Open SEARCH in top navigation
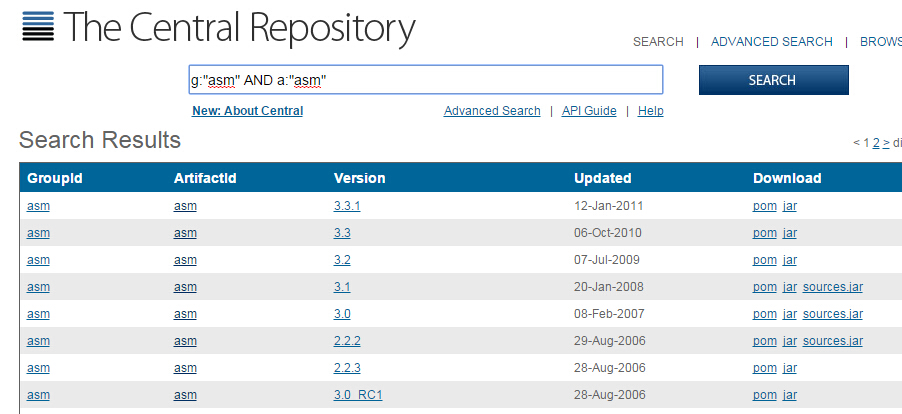Screen dimensions: 902x414 pyautogui.click(x=658, y=42)
